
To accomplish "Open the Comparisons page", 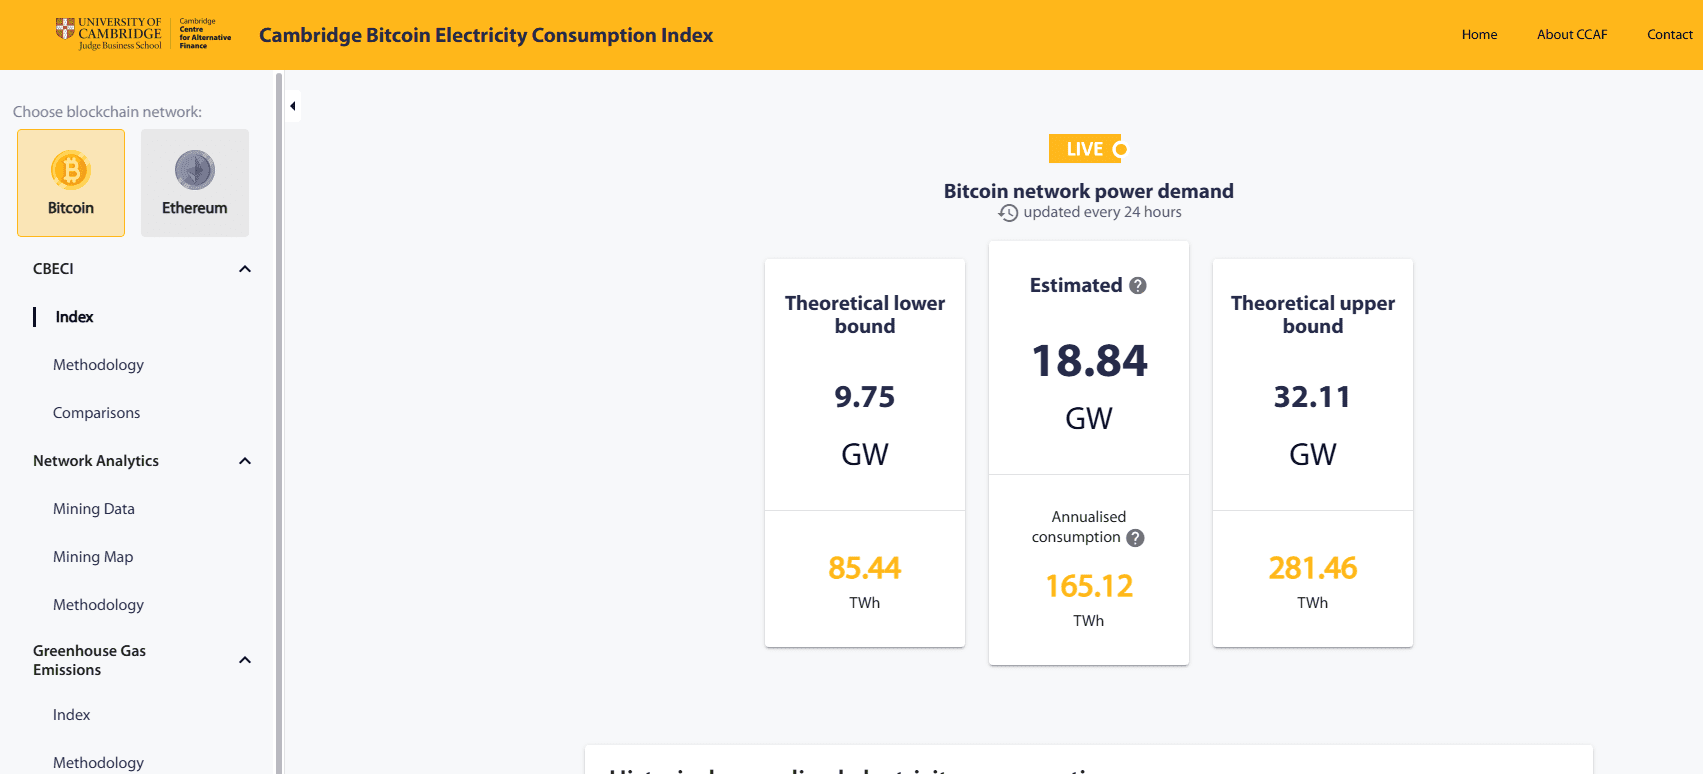I will [x=96, y=412].
